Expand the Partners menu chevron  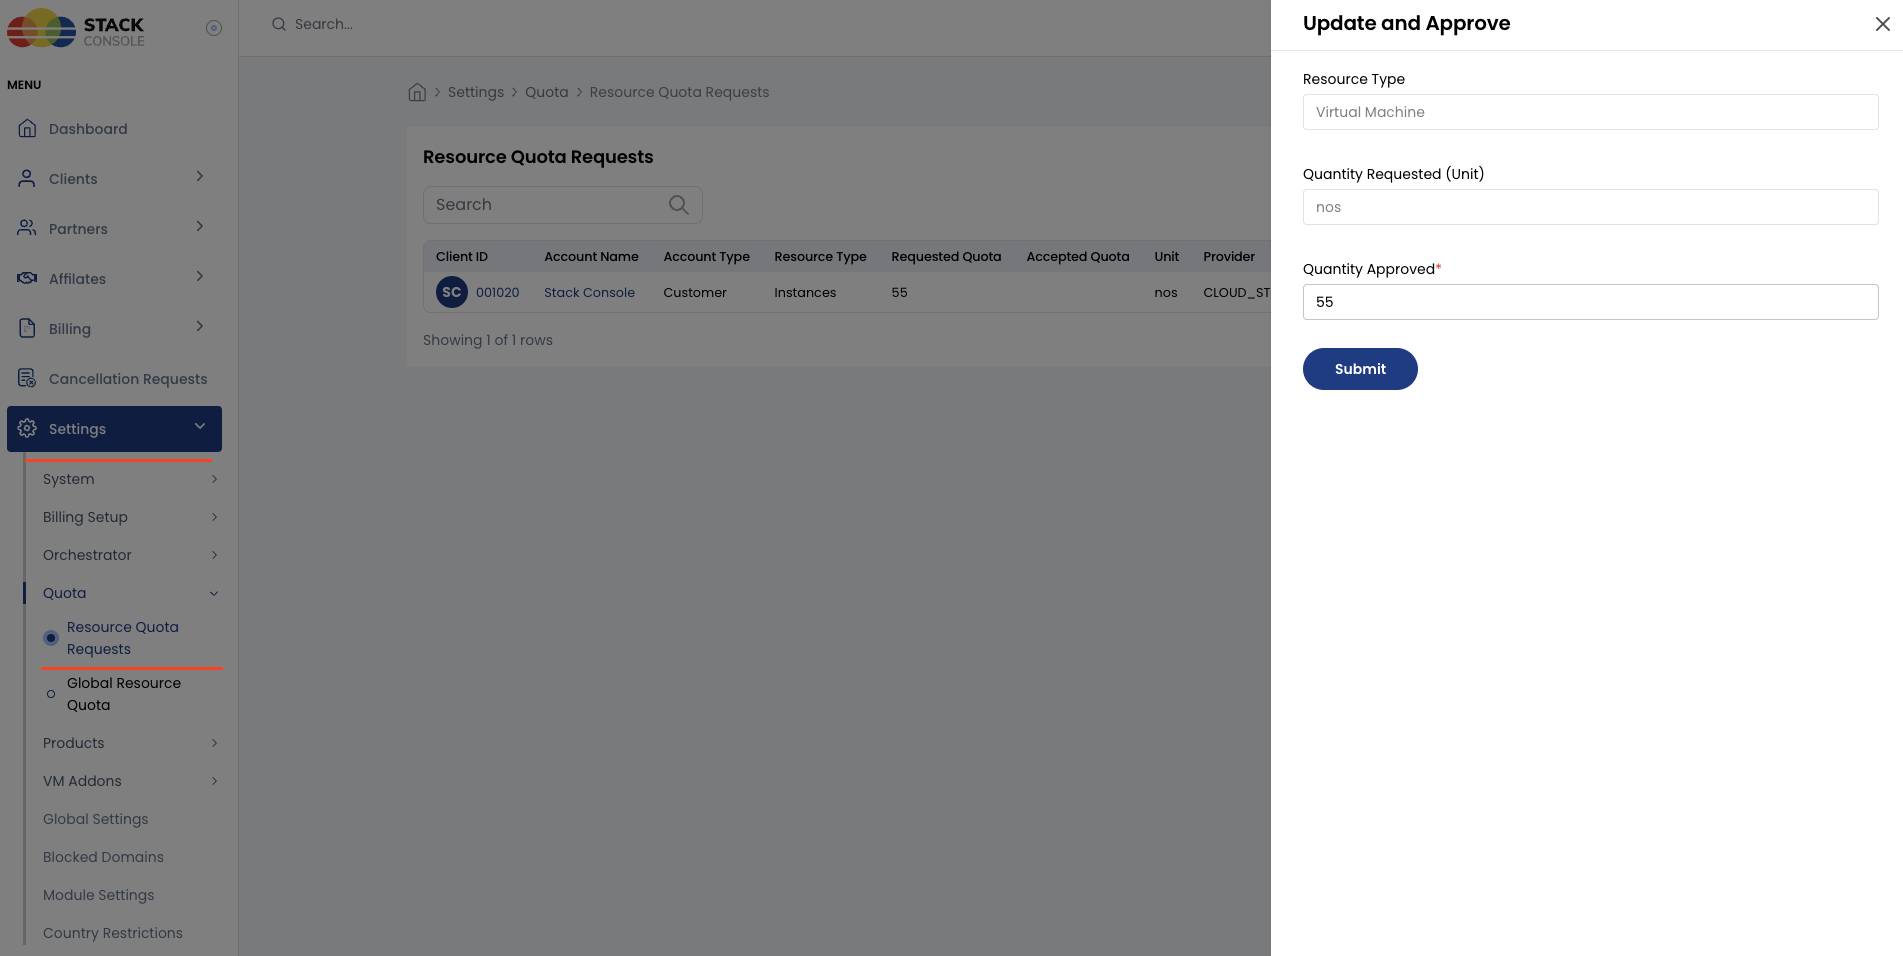(200, 227)
